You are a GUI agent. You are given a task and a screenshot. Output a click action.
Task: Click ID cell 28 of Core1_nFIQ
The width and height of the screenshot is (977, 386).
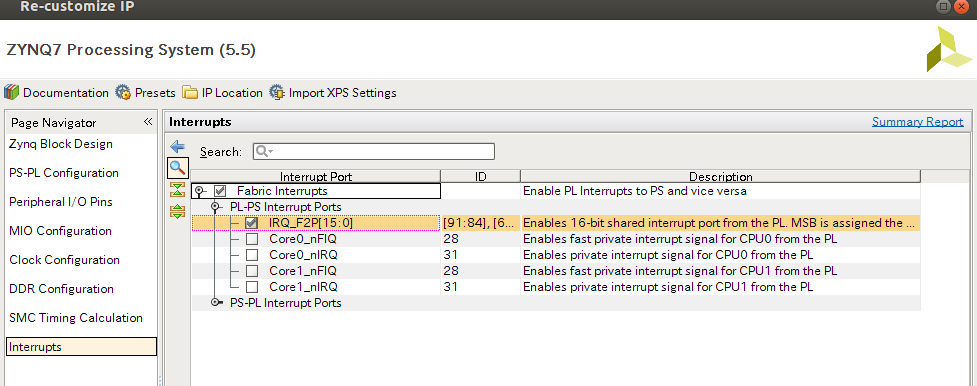click(480, 271)
